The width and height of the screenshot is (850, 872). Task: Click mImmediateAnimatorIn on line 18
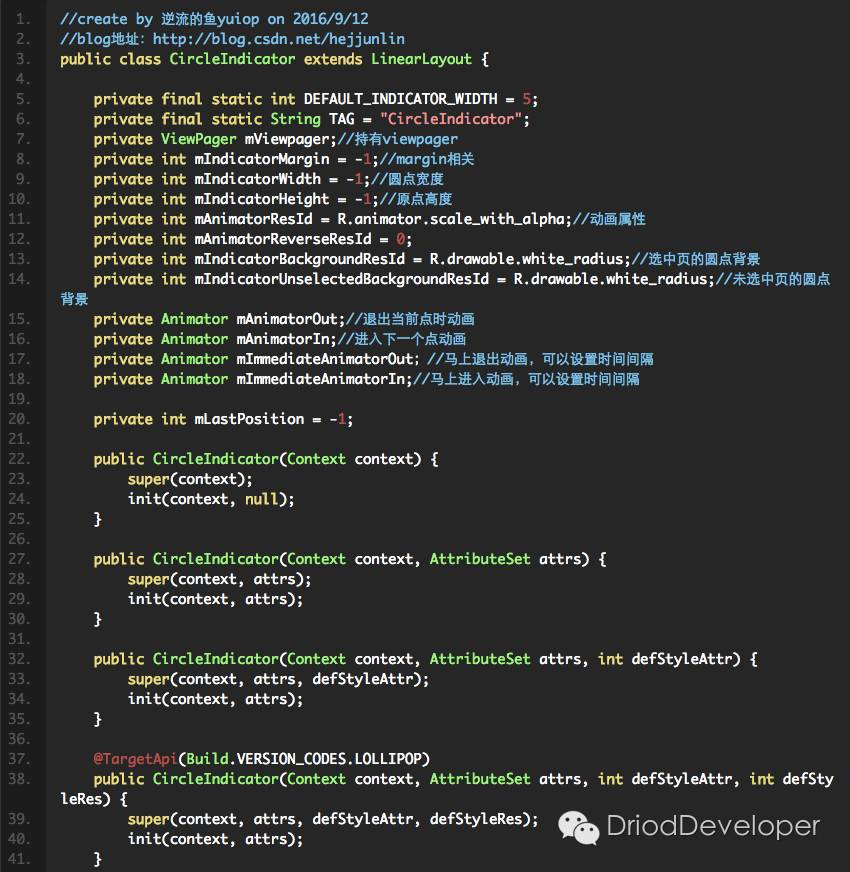[x=320, y=379]
